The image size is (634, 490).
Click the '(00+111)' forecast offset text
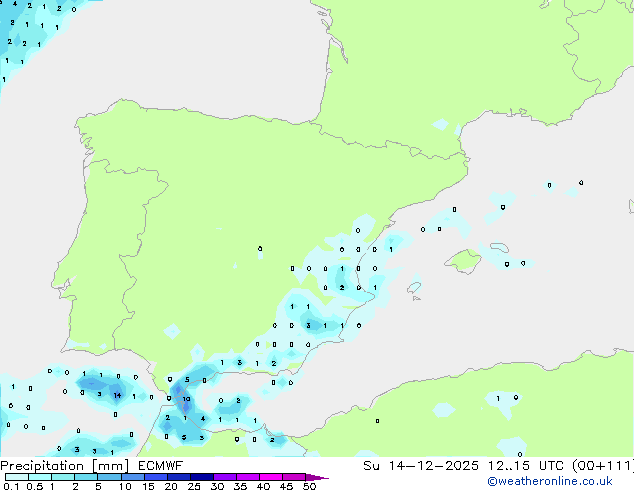tap(603, 466)
